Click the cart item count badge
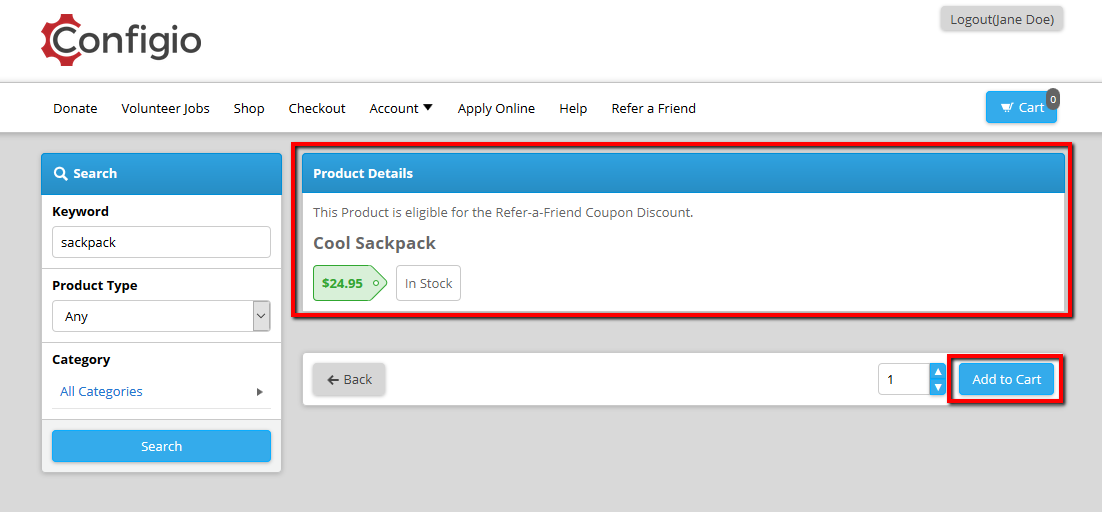The image size is (1102, 512). [x=1051, y=99]
